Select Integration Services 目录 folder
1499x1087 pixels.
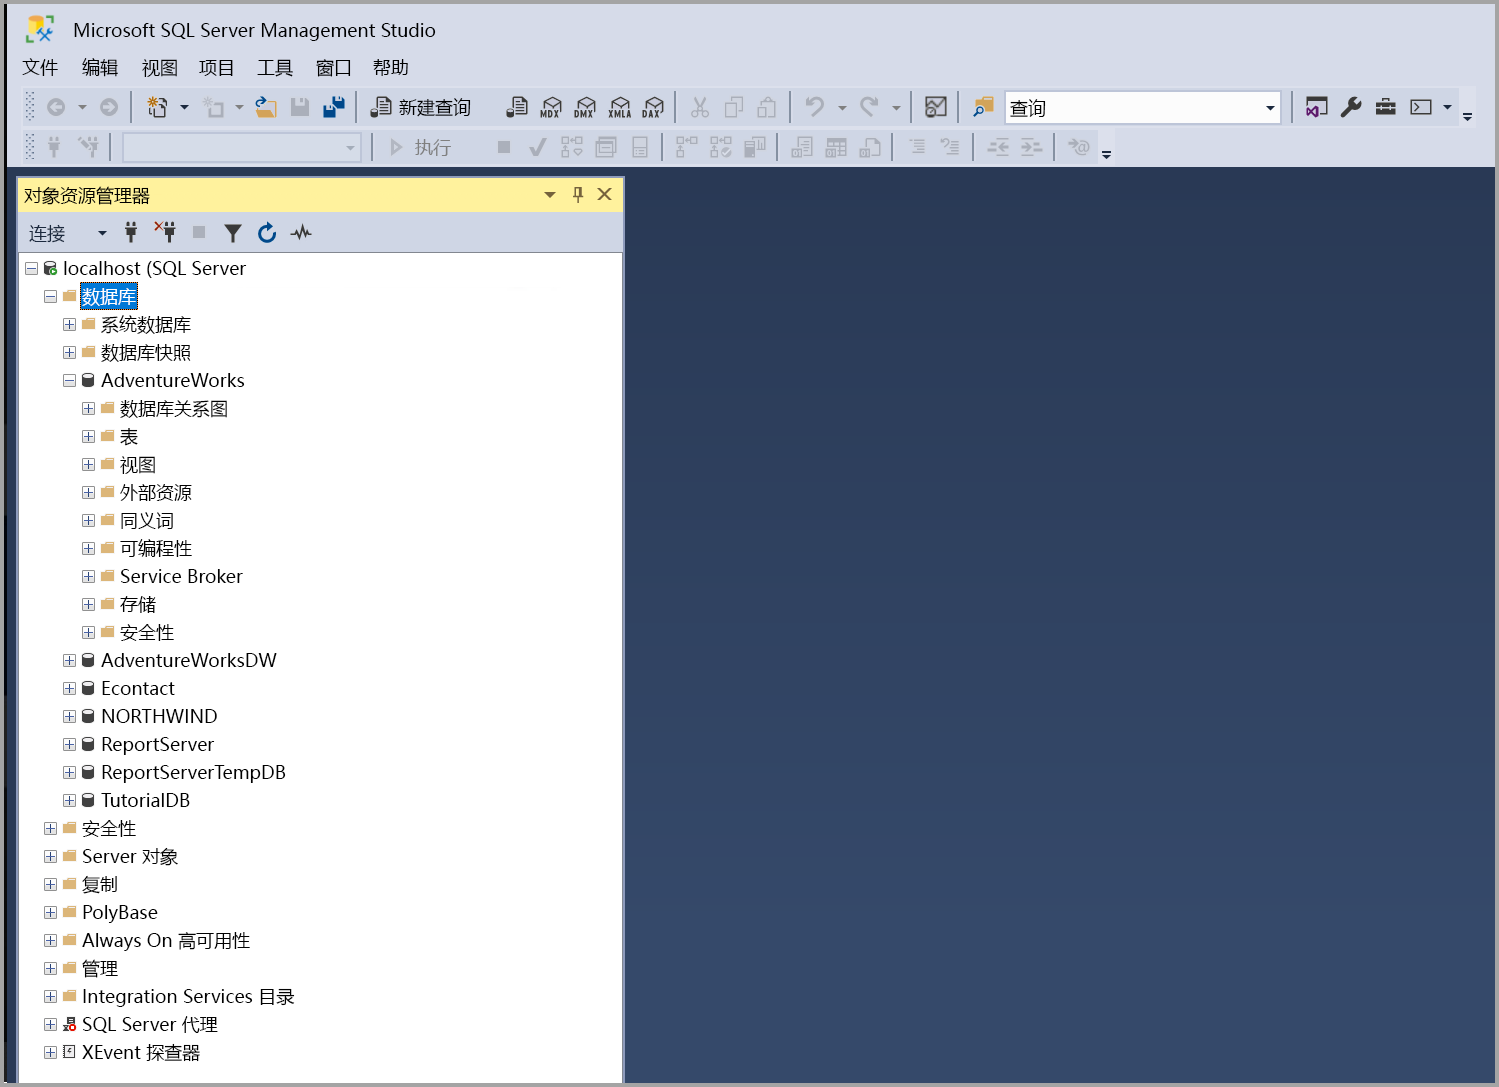(188, 996)
